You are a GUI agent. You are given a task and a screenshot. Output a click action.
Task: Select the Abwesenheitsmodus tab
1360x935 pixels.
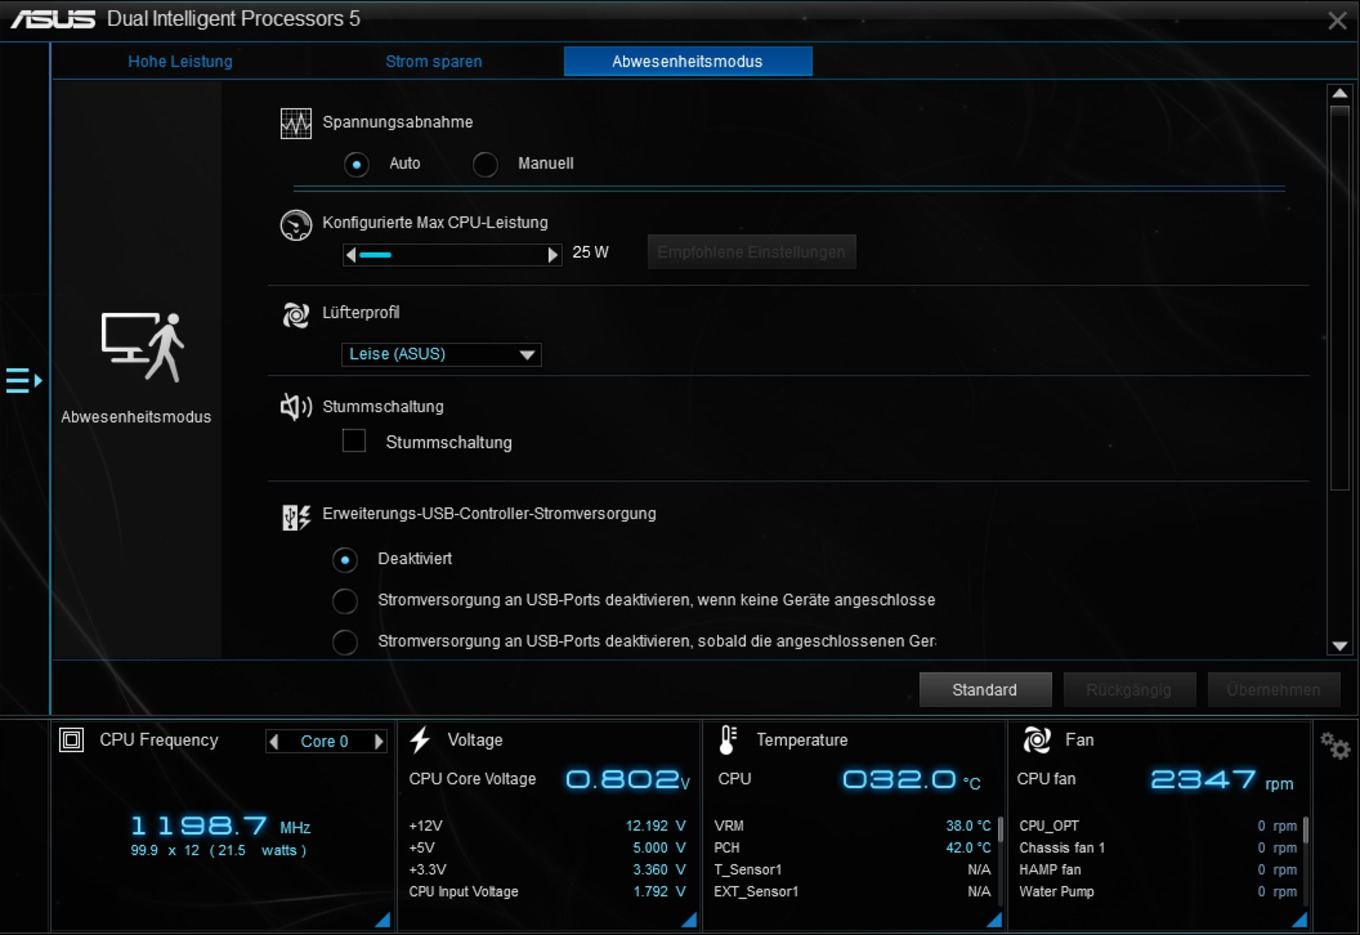(688, 61)
